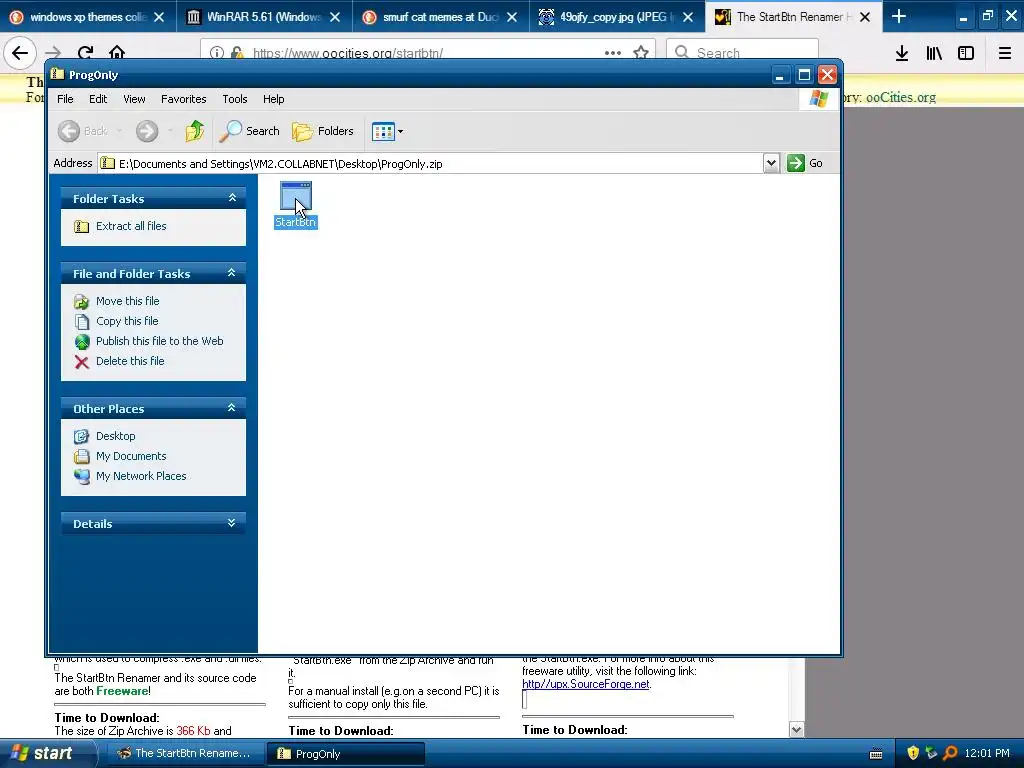Image resolution: width=1024 pixels, height=768 pixels.
Task: Click the Forward arrow button
Action: point(147,131)
